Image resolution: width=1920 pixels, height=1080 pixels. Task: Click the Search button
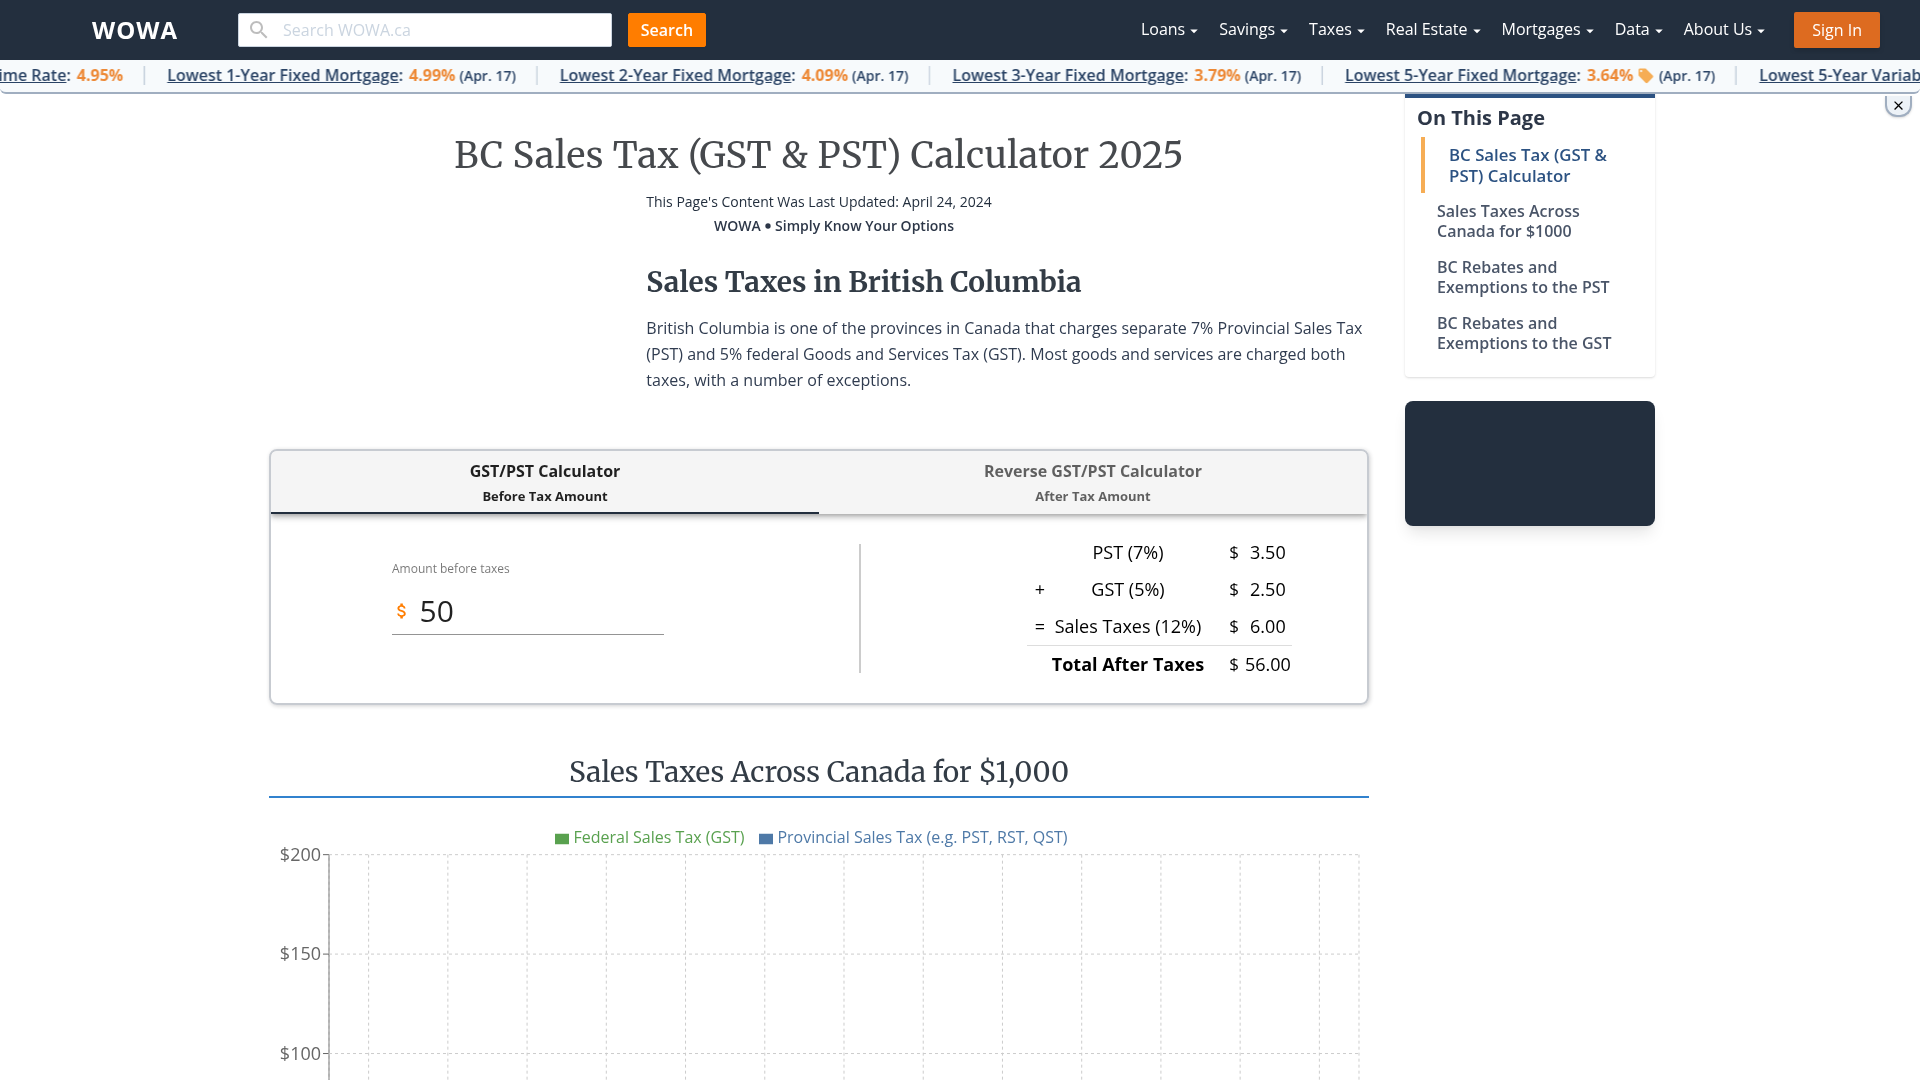666,29
